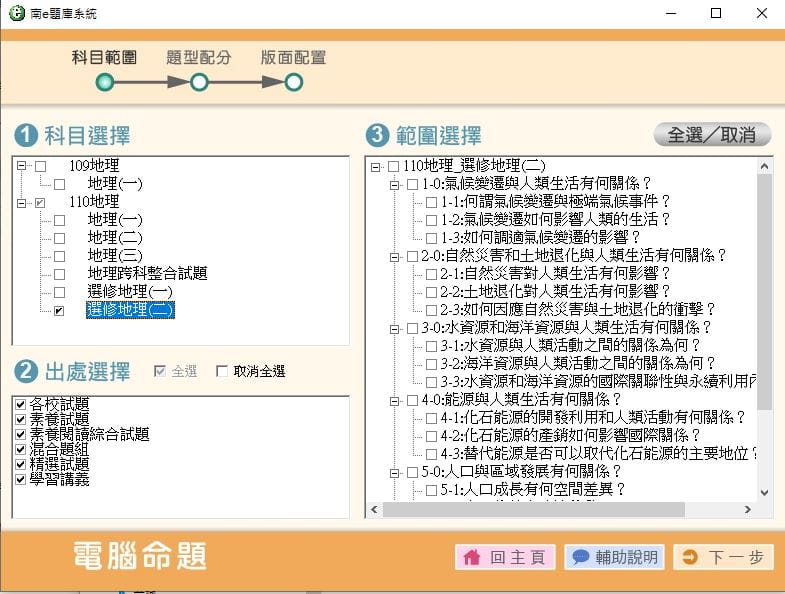The image size is (785, 594).
Task: Open help via 輔助說明 button
Action: tap(614, 557)
